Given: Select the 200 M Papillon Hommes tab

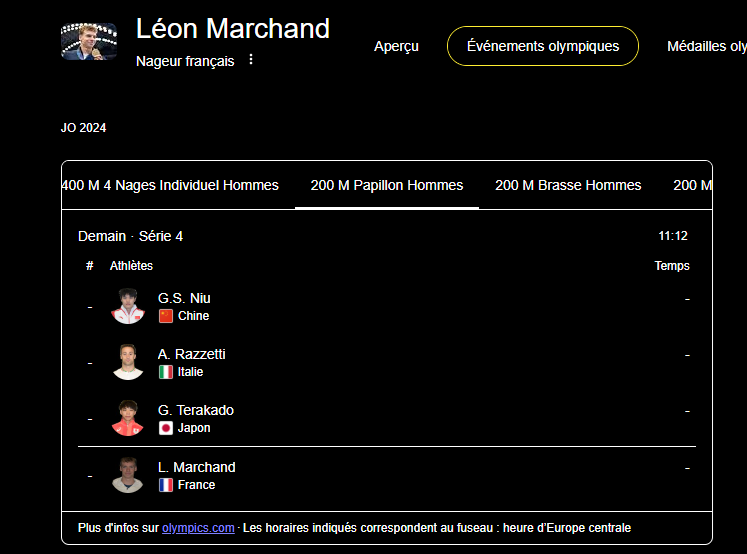Looking at the screenshot, I should pos(387,185).
